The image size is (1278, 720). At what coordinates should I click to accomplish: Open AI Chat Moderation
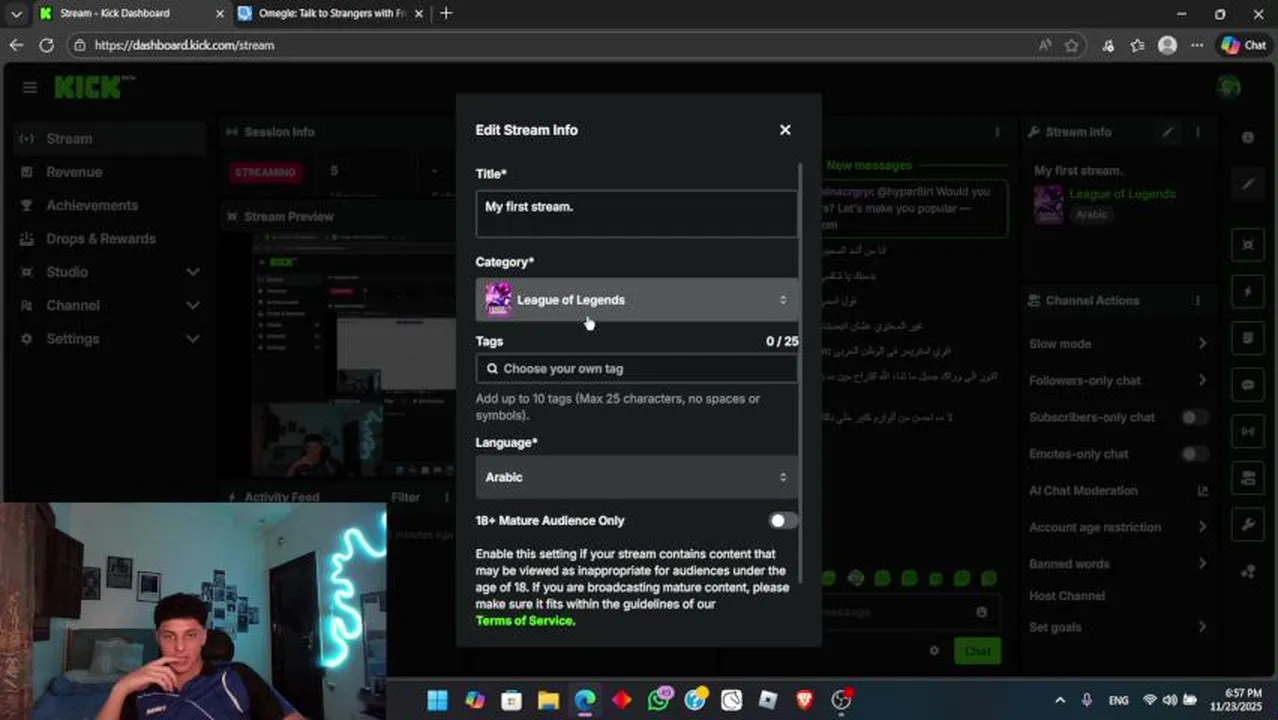[1118, 491]
